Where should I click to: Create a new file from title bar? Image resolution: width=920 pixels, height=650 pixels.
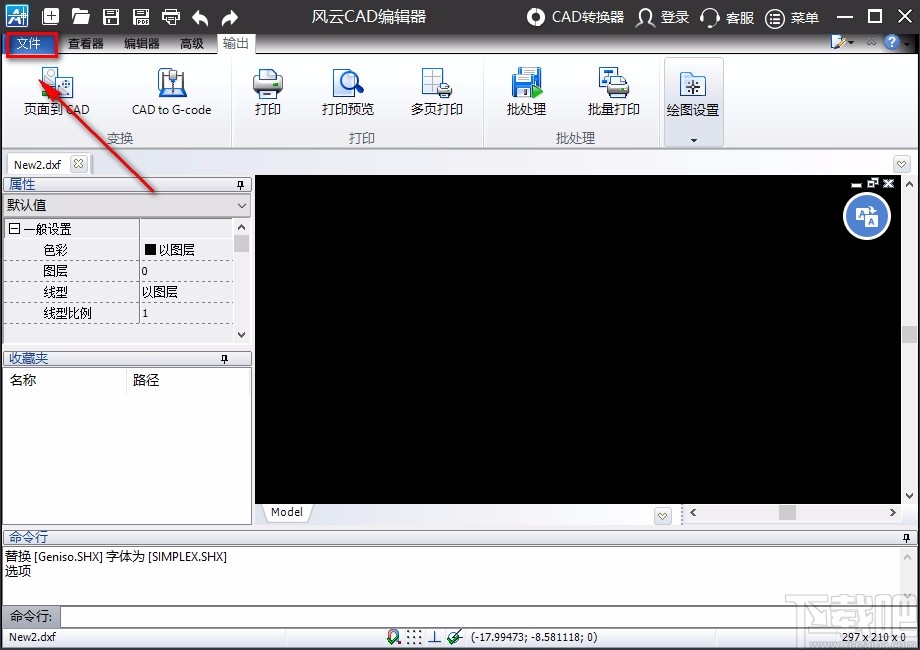click(x=50, y=16)
